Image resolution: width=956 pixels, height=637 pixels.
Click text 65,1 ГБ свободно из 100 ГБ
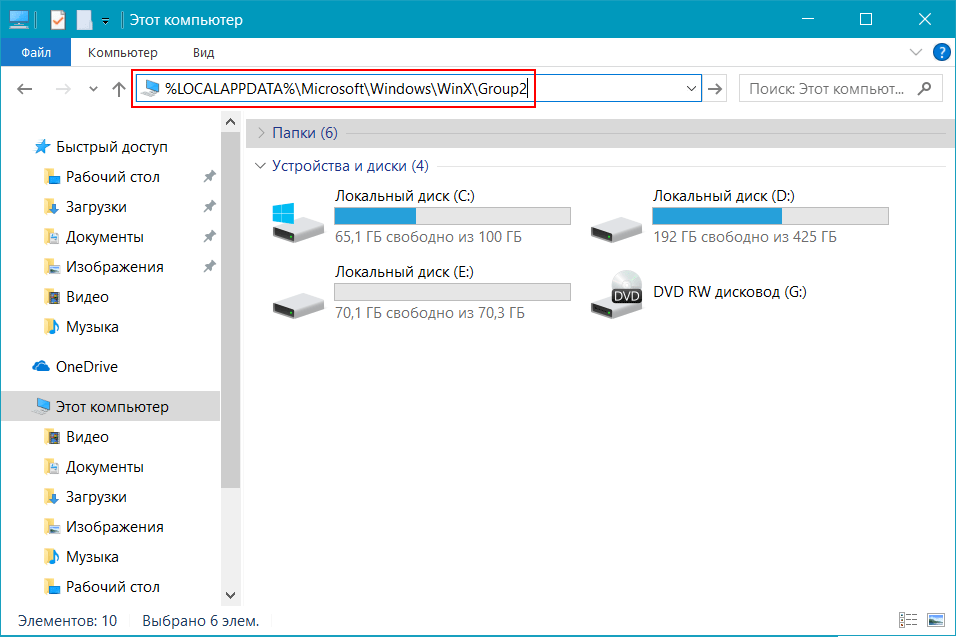tap(428, 237)
